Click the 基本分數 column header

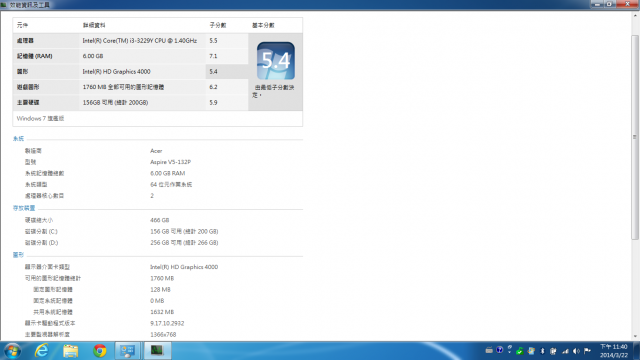(x=263, y=25)
